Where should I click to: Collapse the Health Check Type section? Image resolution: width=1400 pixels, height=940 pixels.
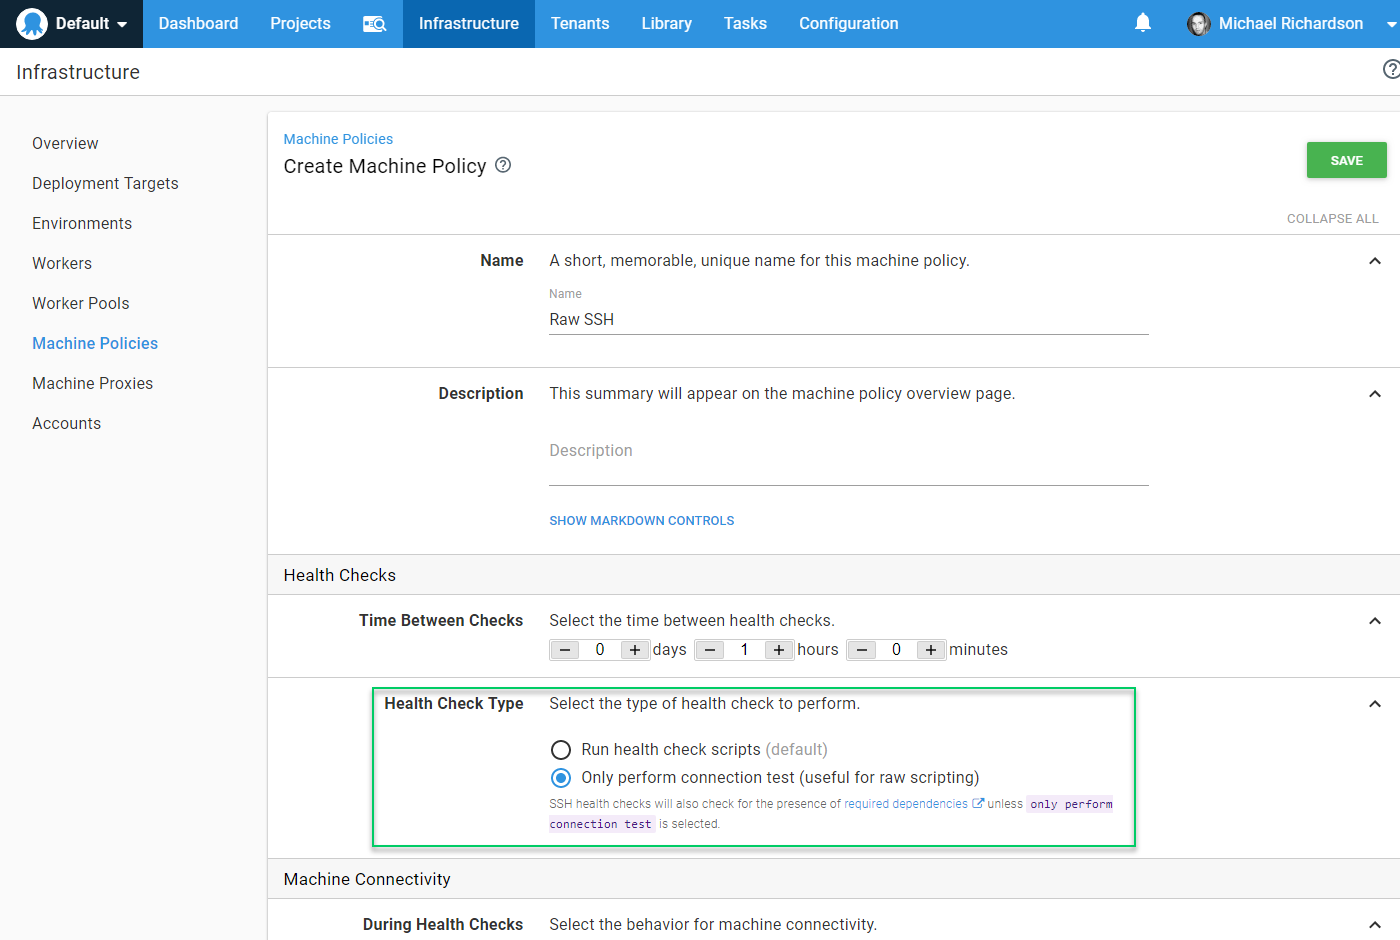(1375, 703)
